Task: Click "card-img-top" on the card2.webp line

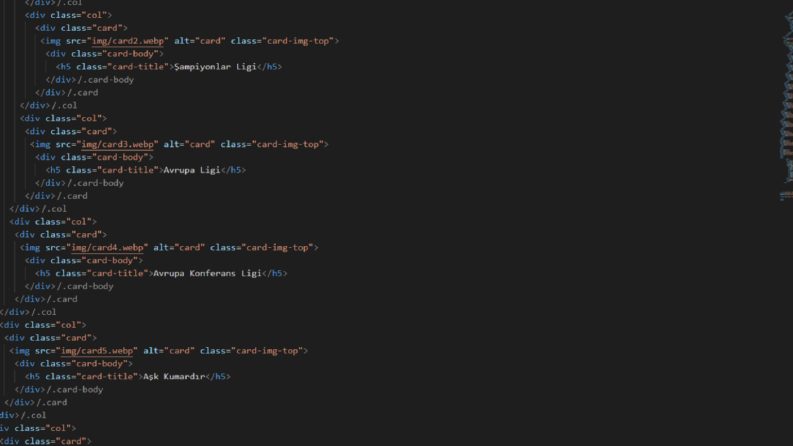Action: click(x=298, y=41)
